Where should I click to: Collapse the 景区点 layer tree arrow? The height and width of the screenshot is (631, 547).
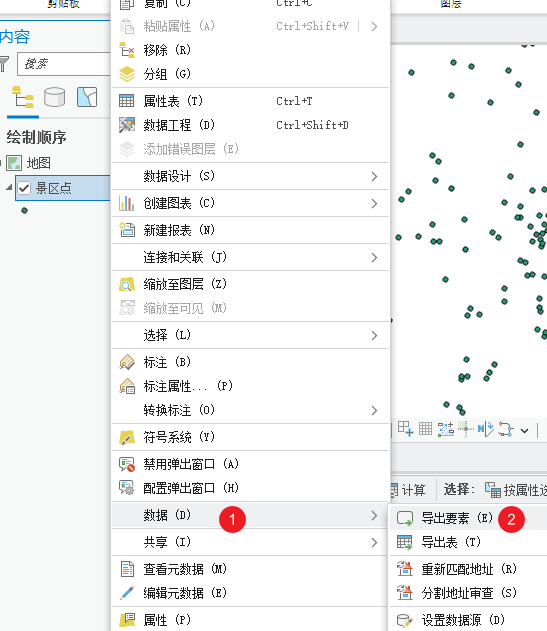tap(9, 188)
